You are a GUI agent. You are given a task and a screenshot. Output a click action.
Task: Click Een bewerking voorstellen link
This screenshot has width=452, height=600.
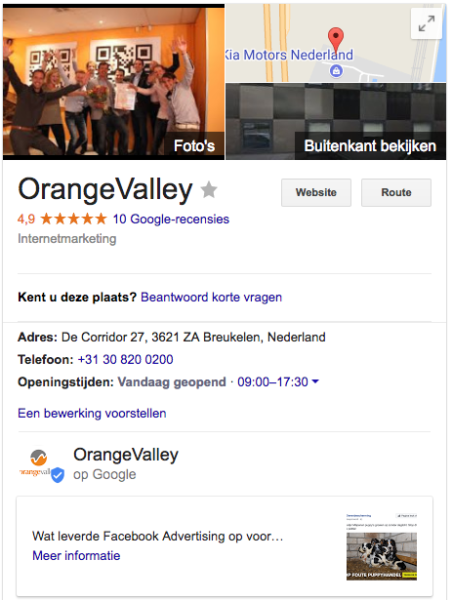click(x=92, y=413)
